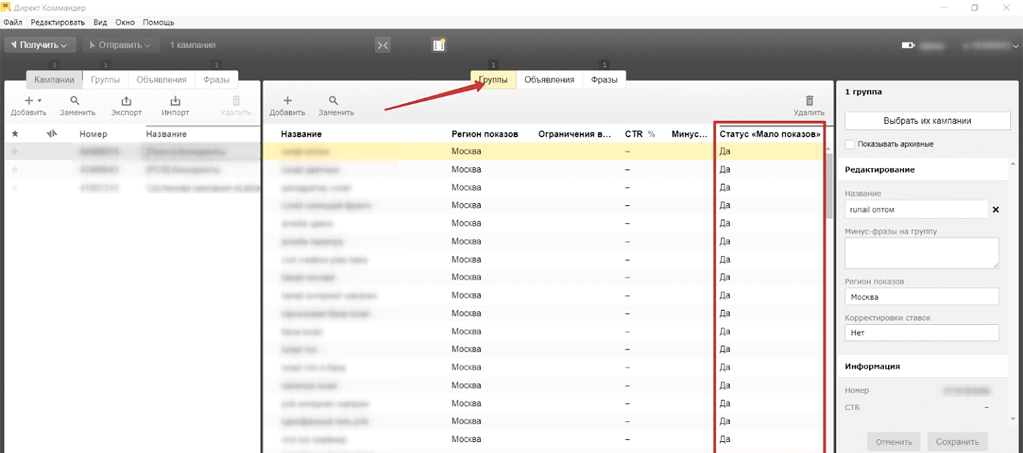
Task: Click the Регион показов field with Москва
Action: (x=921, y=297)
